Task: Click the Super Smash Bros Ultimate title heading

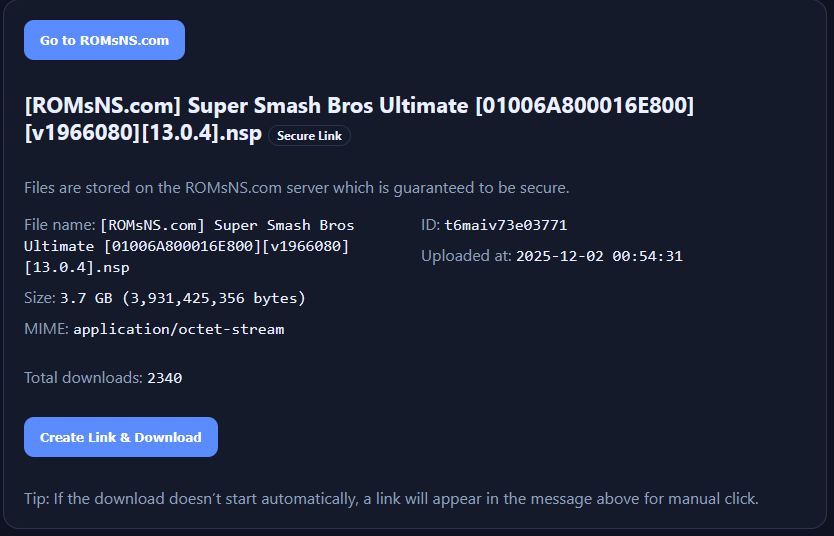Action: pos(358,106)
